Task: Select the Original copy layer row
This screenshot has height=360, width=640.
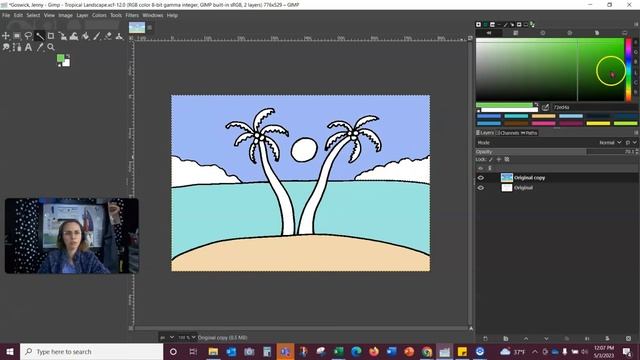Action: point(557,178)
